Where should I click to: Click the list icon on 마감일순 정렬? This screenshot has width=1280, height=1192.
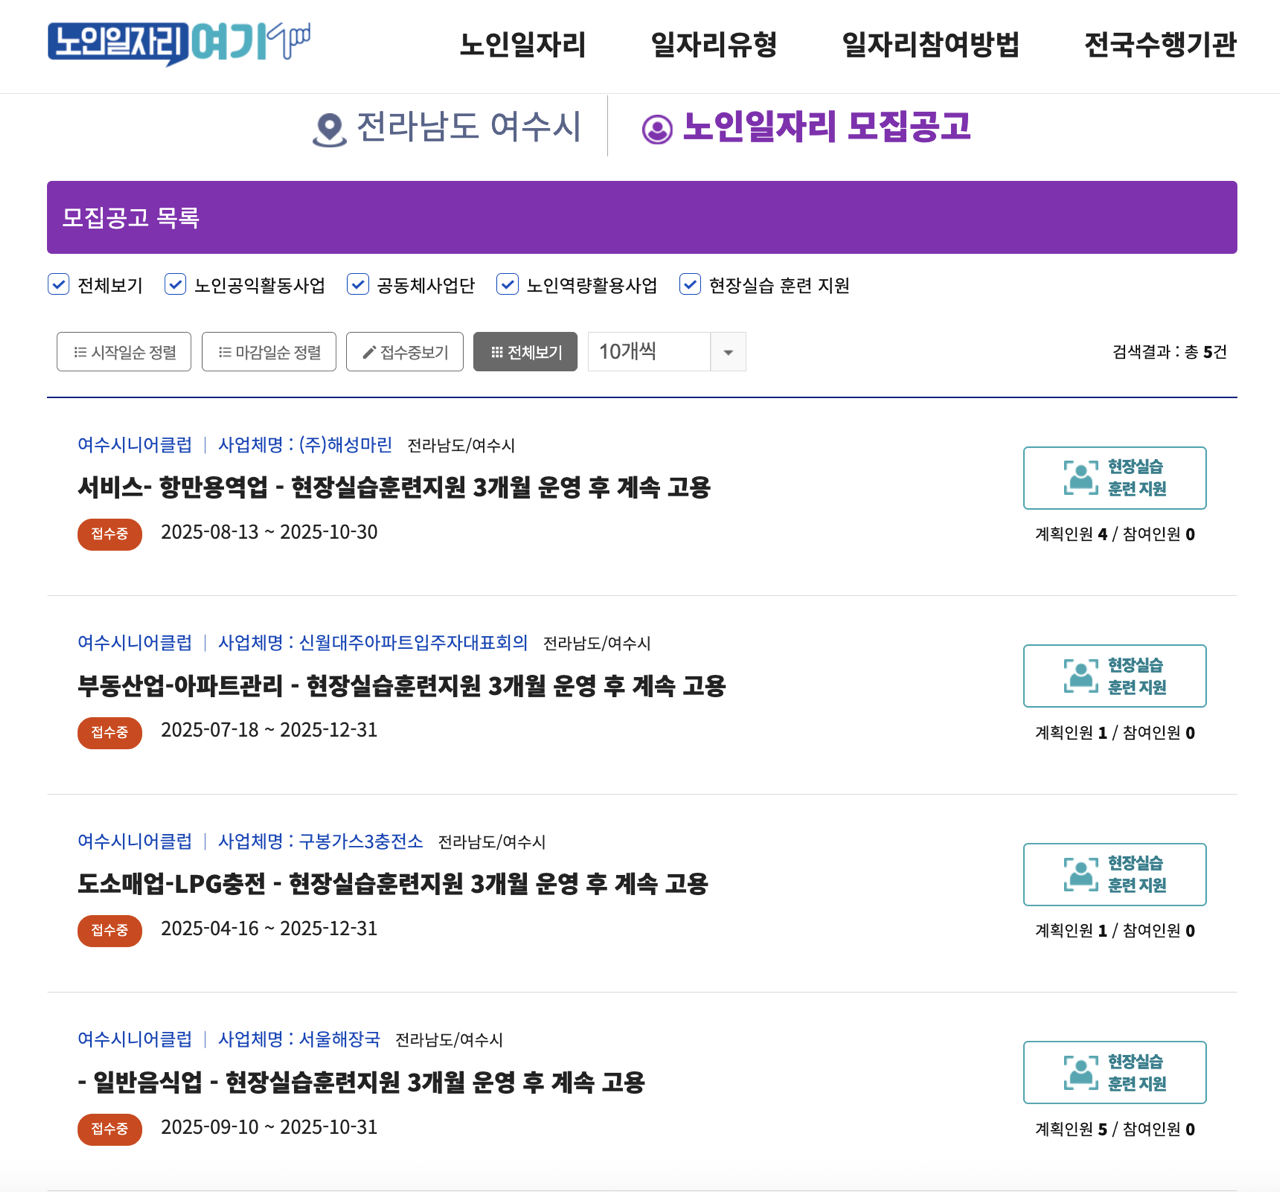pyautogui.click(x=222, y=351)
